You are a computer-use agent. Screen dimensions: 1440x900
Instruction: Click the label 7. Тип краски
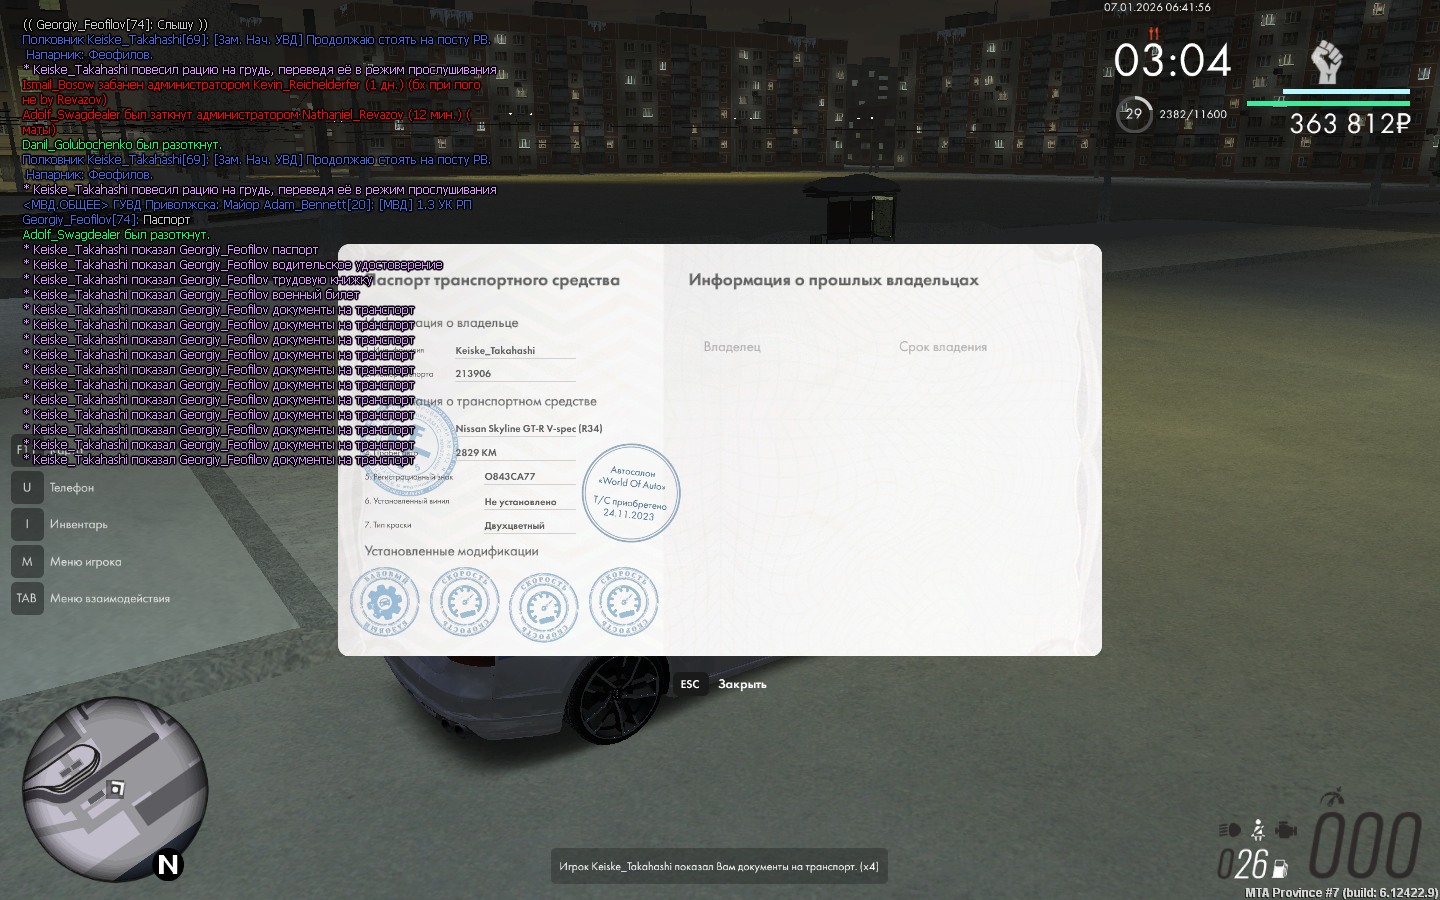pos(388,525)
